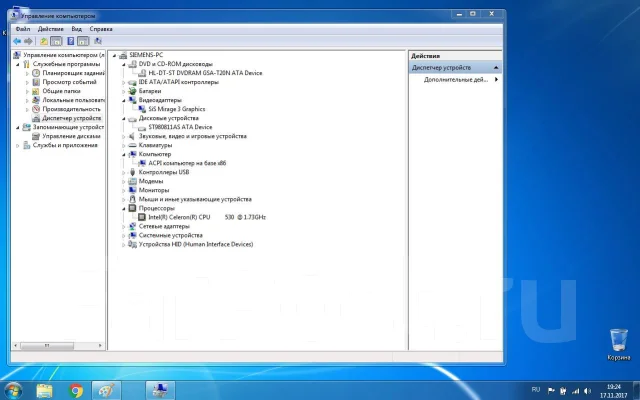640x400 pixels.
Task: Select Управление компьютером root node
Action: tap(63, 55)
